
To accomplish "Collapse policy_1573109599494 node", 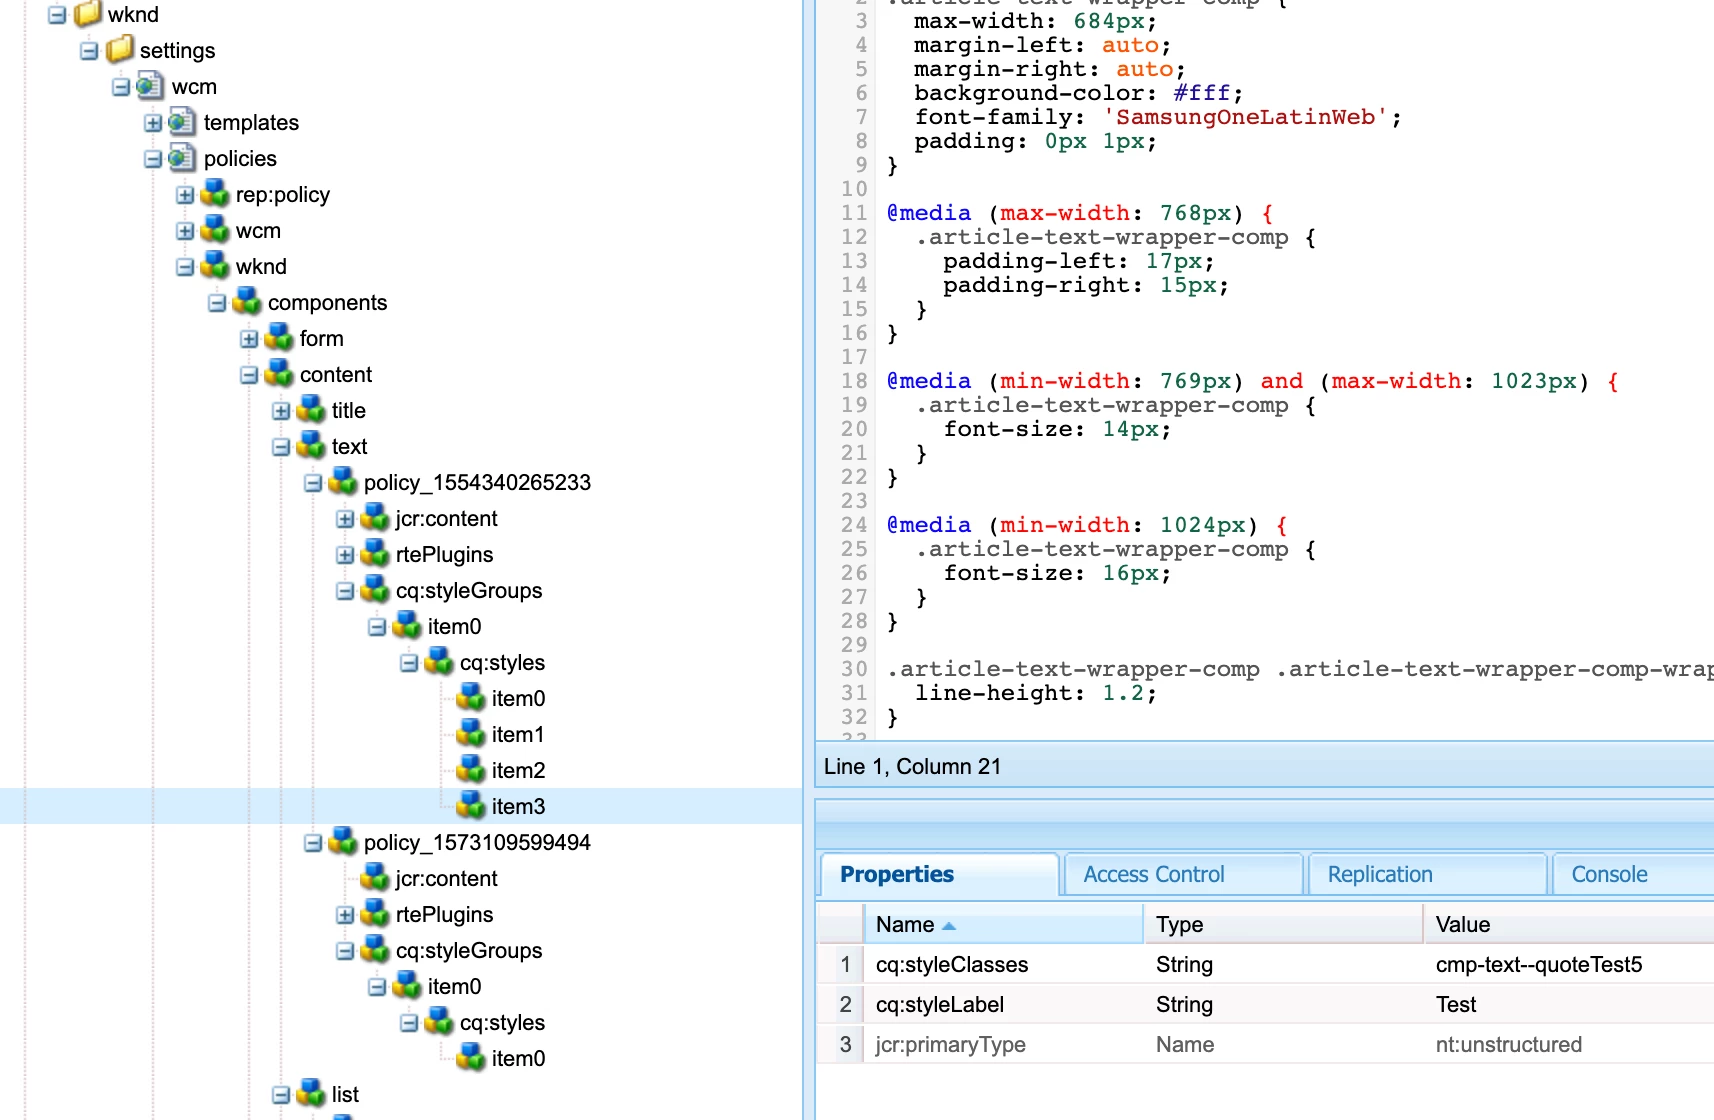I will [313, 843].
